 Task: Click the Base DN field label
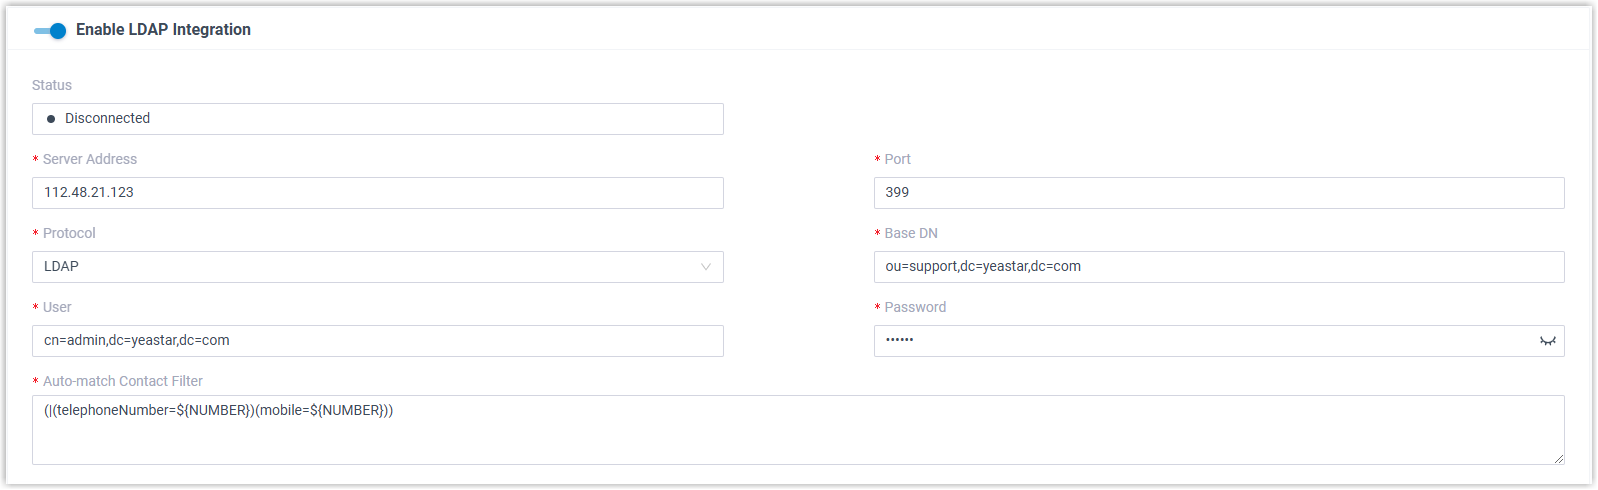tap(911, 233)
